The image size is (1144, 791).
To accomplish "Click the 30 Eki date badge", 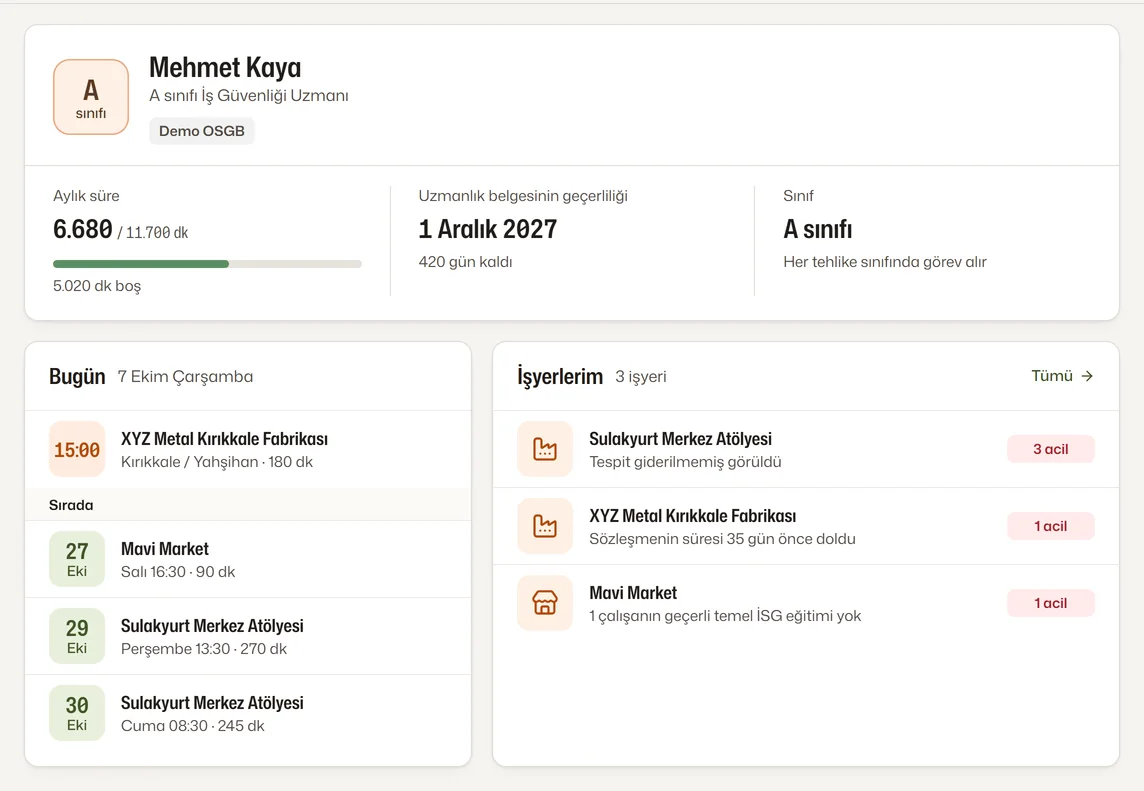I will point(77,713).
